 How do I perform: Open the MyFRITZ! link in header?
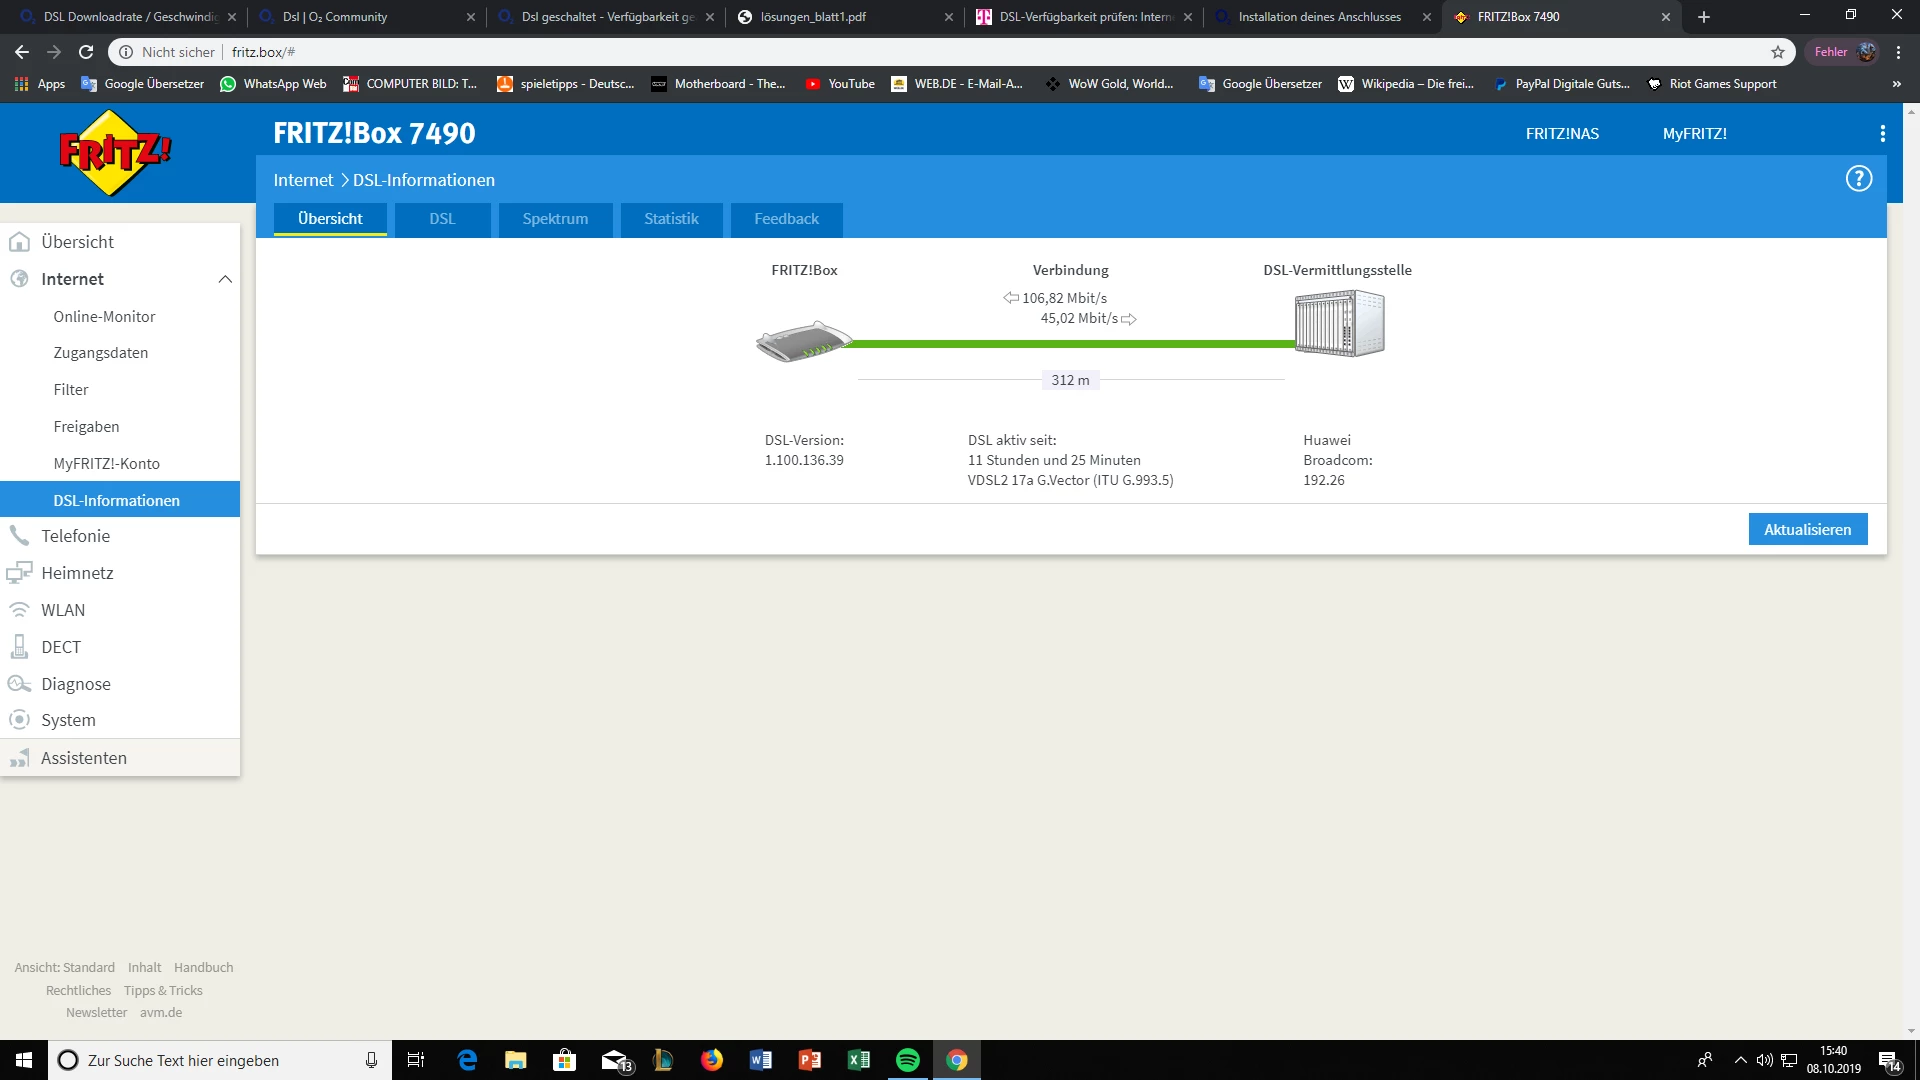tap(1694, 134)
